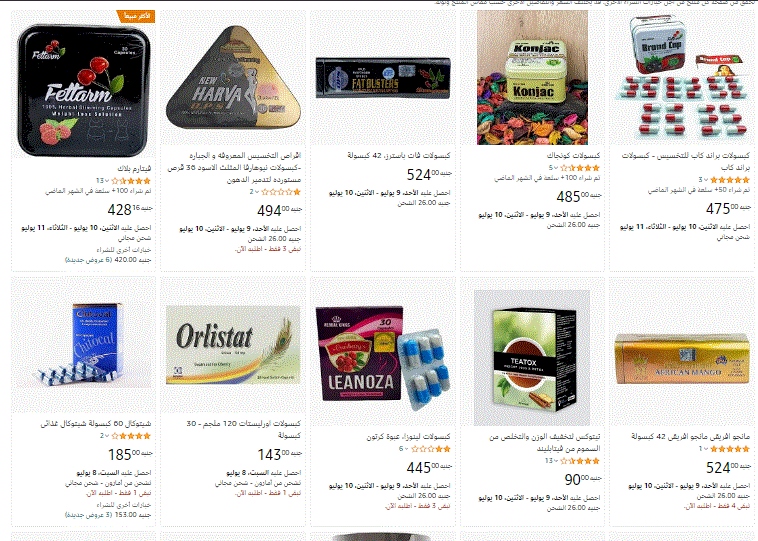This screenshot has width=758, height=541.
Task: Expand the Konjac capsules rating dropdown arrow
Action: coord(556,168)
